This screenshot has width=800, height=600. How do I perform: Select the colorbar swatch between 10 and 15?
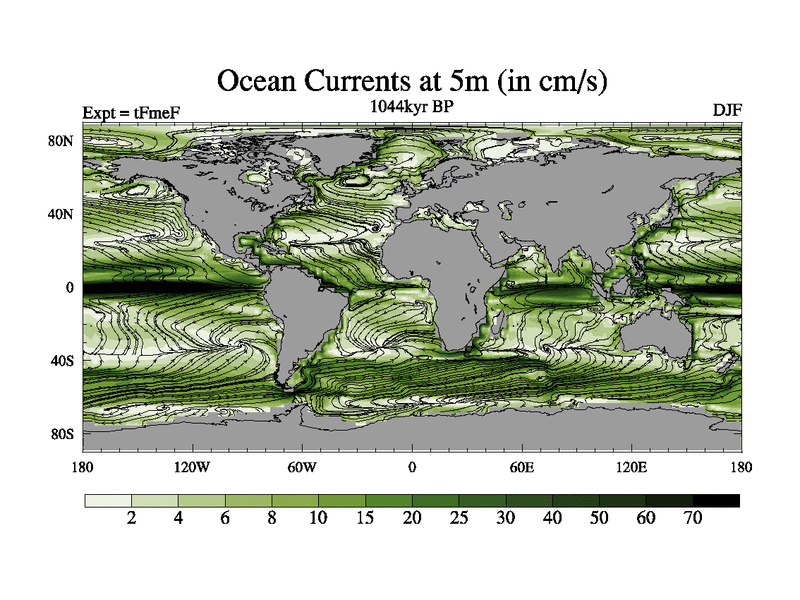[342, 500]
